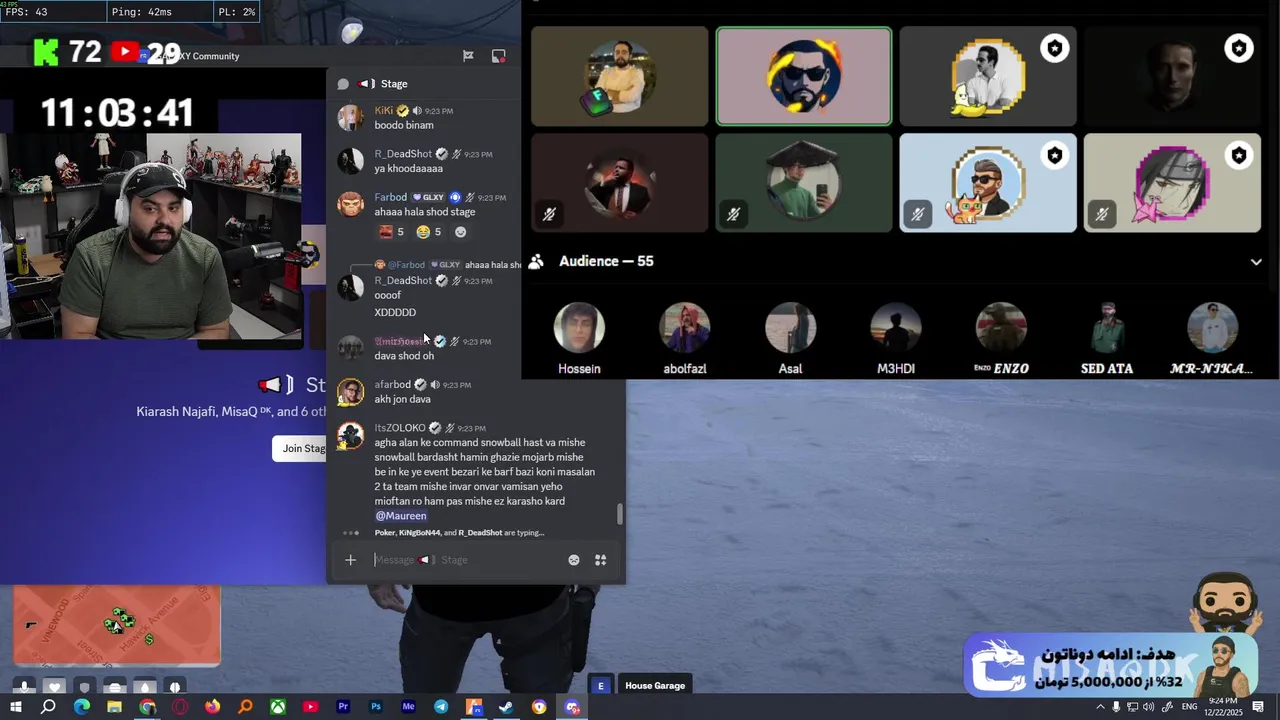
Task: Open Google Chrome from taskbar
Action: (x=147, y=707)
